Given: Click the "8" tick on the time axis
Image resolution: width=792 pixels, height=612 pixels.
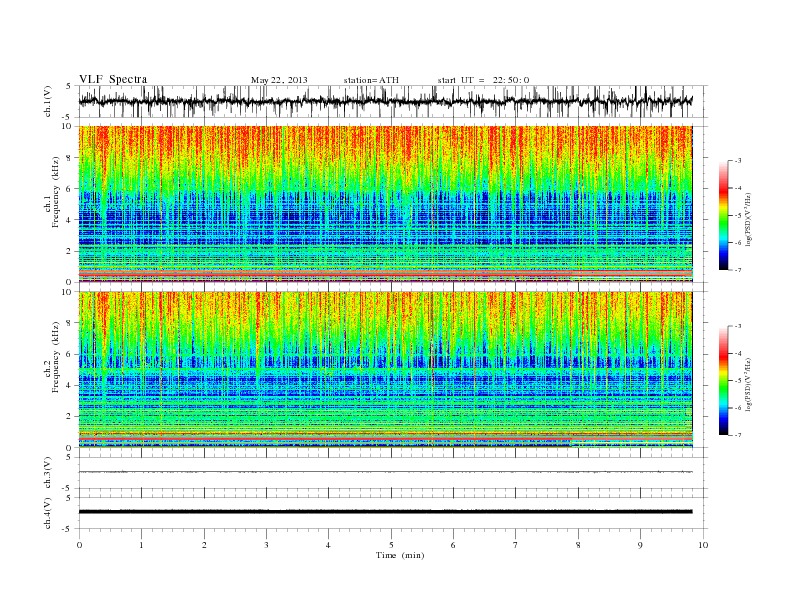Looking at the screenshot, I should click(x=578, y=545).
